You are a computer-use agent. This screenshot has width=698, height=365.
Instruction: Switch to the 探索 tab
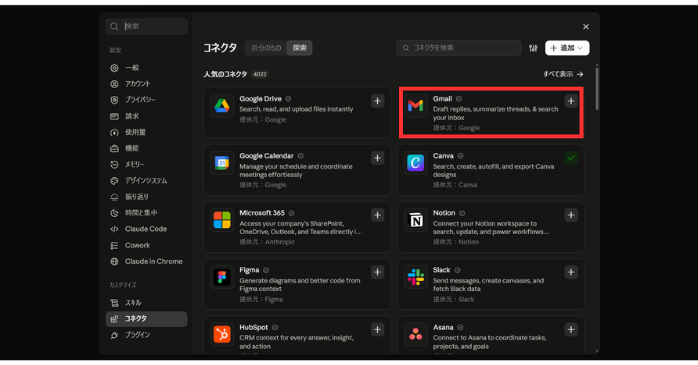pyautogui.click(x=300, y=48)
